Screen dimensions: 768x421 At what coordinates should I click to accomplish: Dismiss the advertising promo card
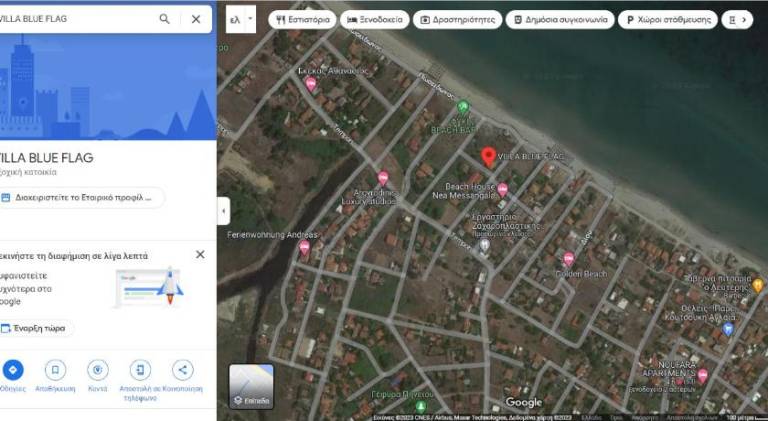(200, 255)
